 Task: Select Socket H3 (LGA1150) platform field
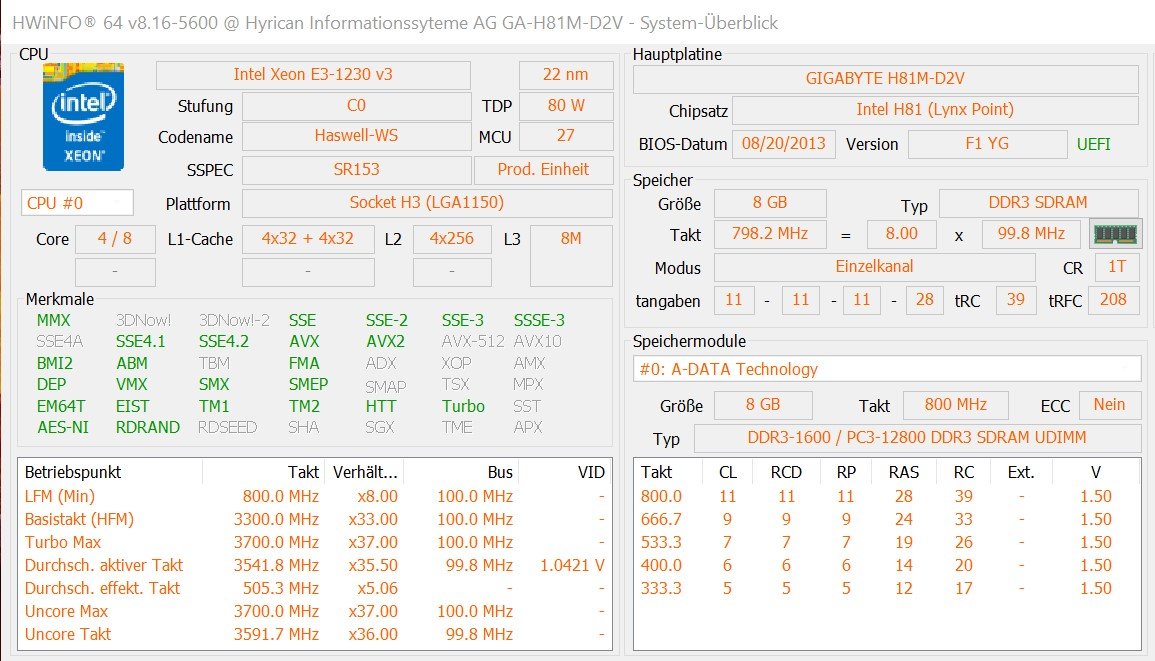pos(427,203)
